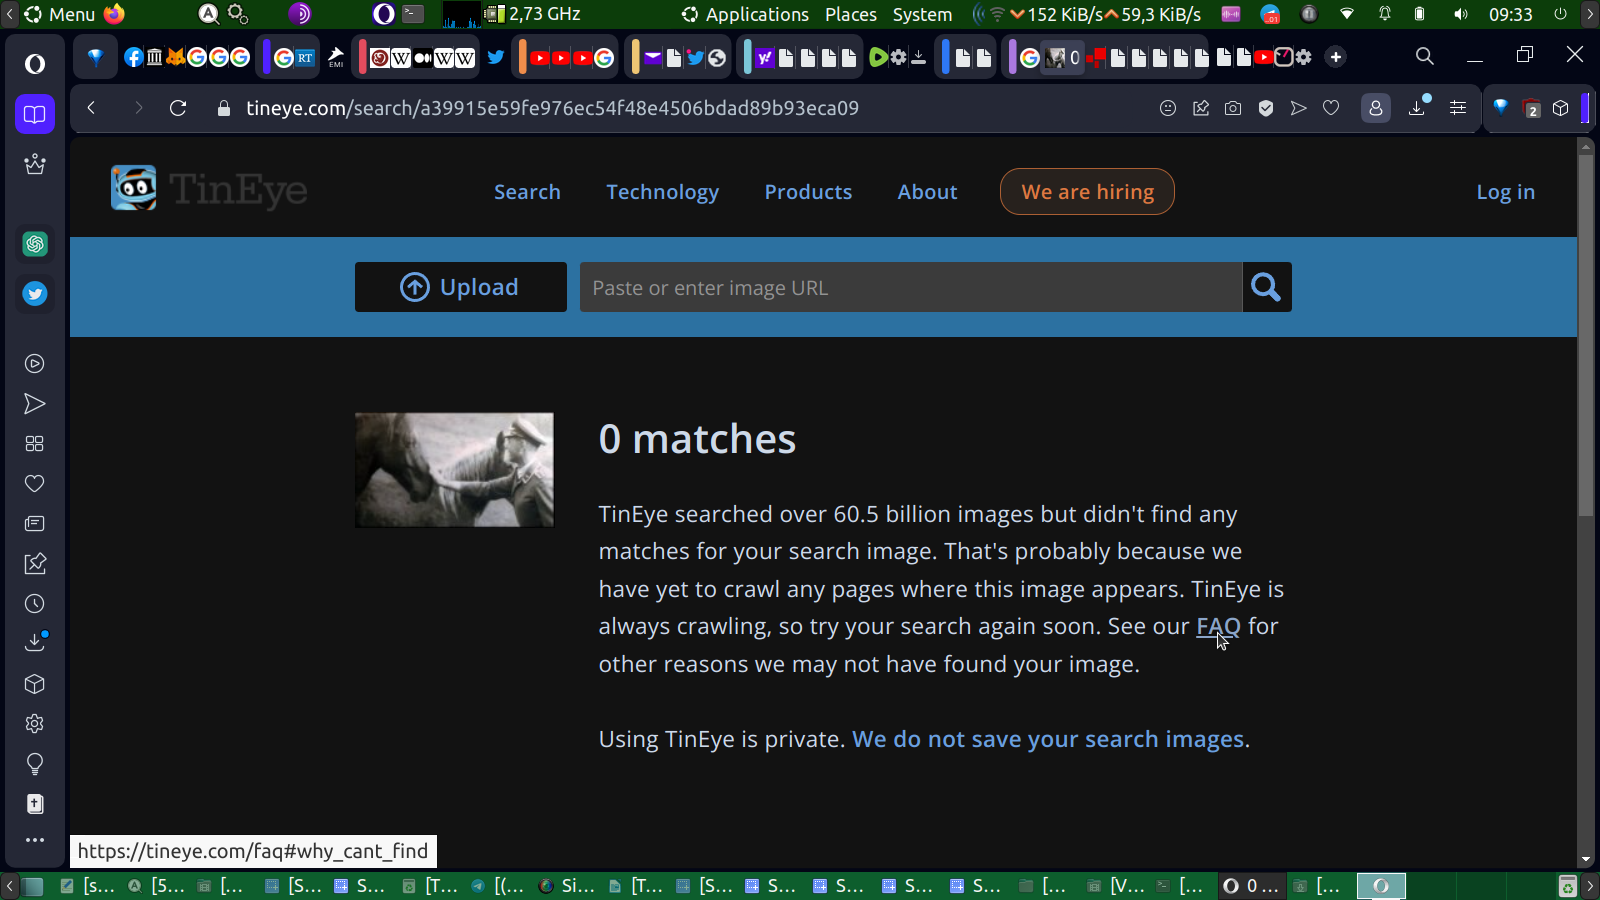The width and height of the screenshot is (1600, 900).
Task: Open Bookmarks heart in the sidebar
Action: point(35,484)
